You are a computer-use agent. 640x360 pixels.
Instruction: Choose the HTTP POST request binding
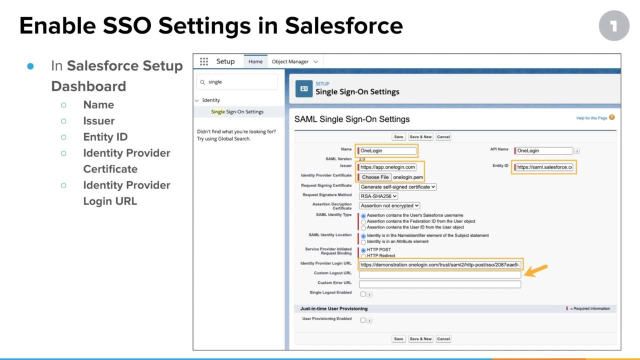tap(363, 250)
